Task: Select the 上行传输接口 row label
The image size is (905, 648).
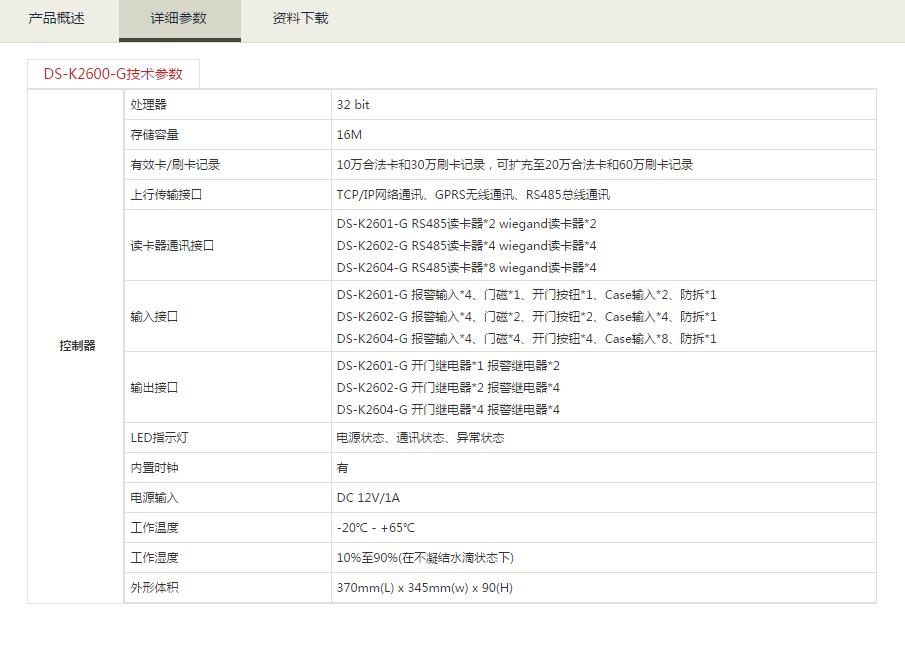Action: pos(166,195)
